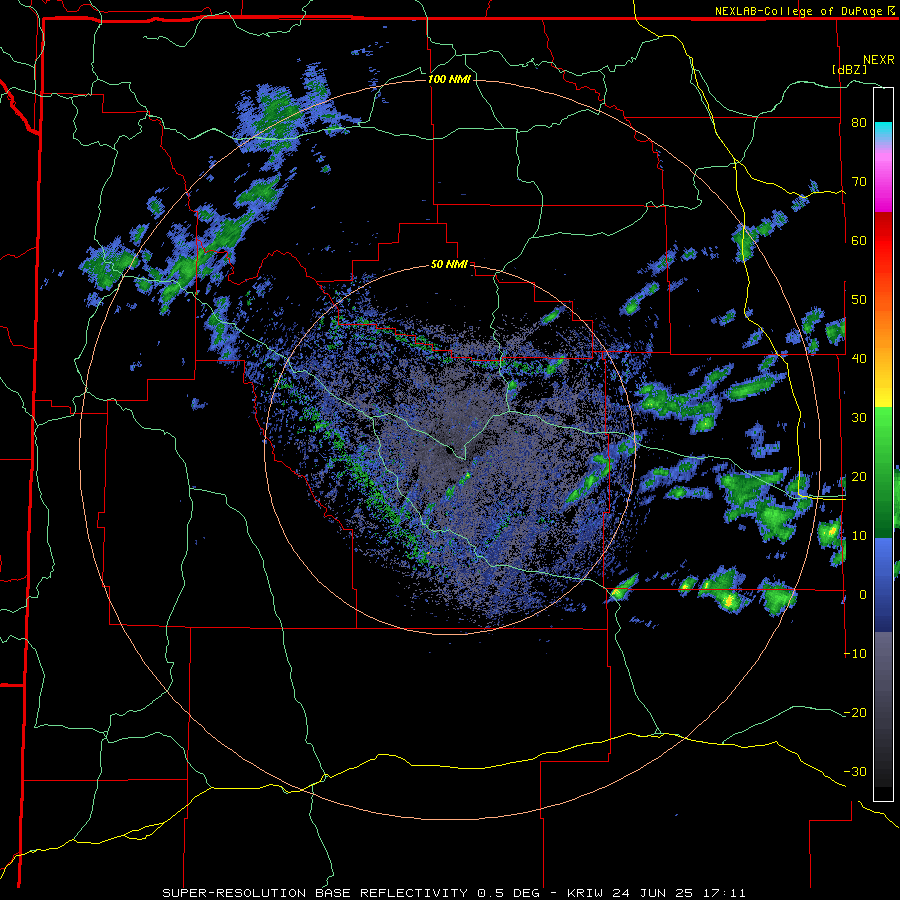
Task: Click the dBZ units label above scale
Action: (849, 69)
